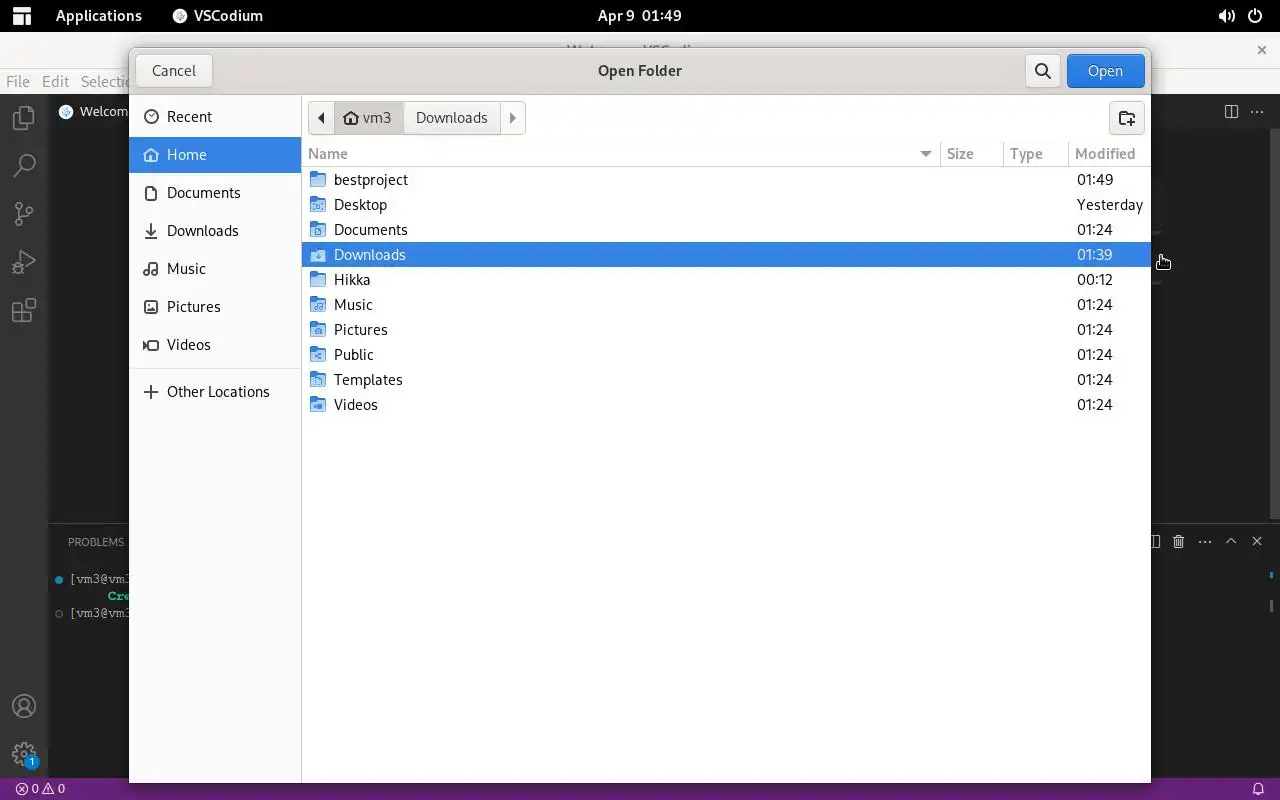Select the bestproject folder icon
Screen dimensions: 1280x800
318,180
